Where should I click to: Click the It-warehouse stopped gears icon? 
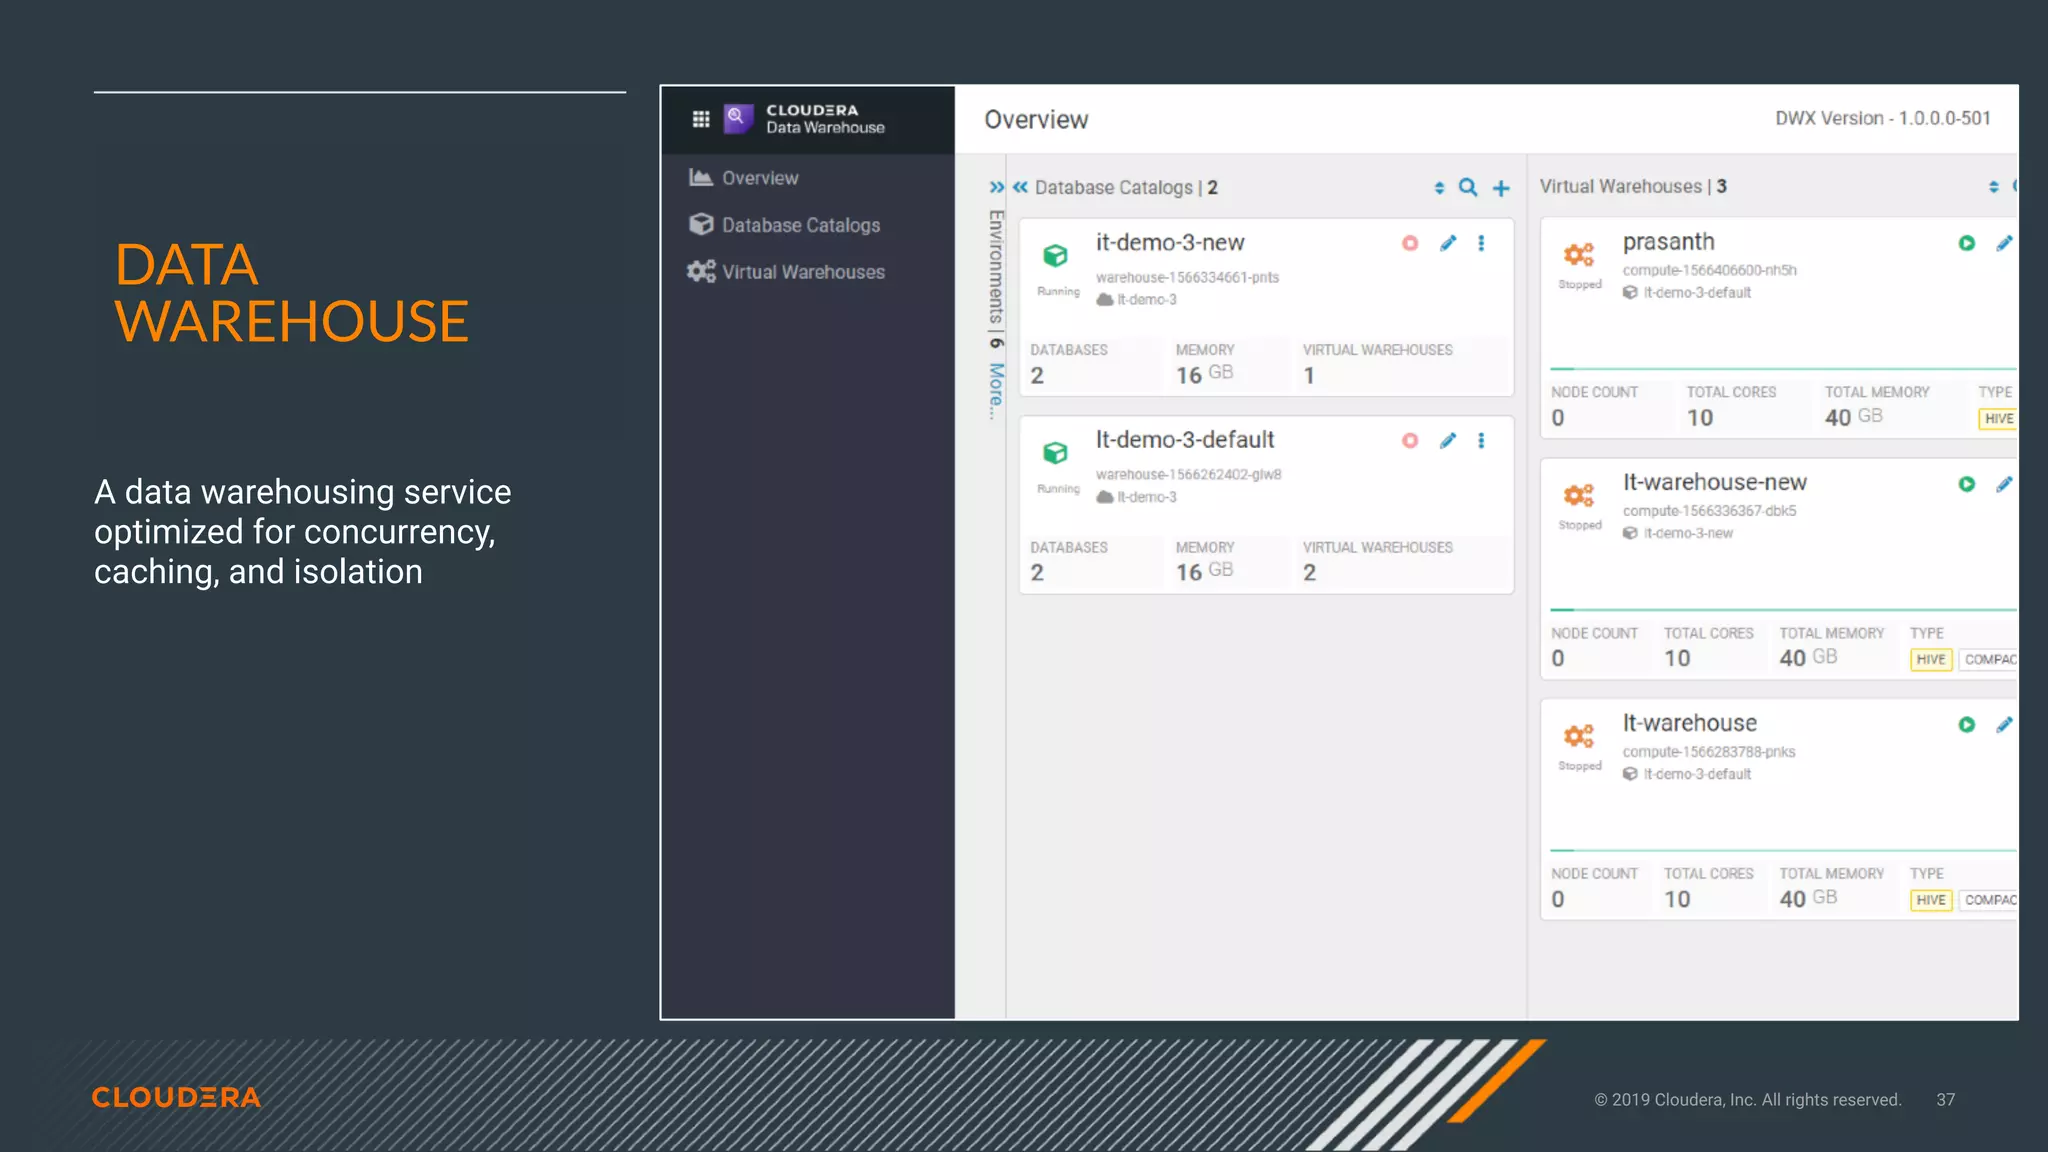1579,736
